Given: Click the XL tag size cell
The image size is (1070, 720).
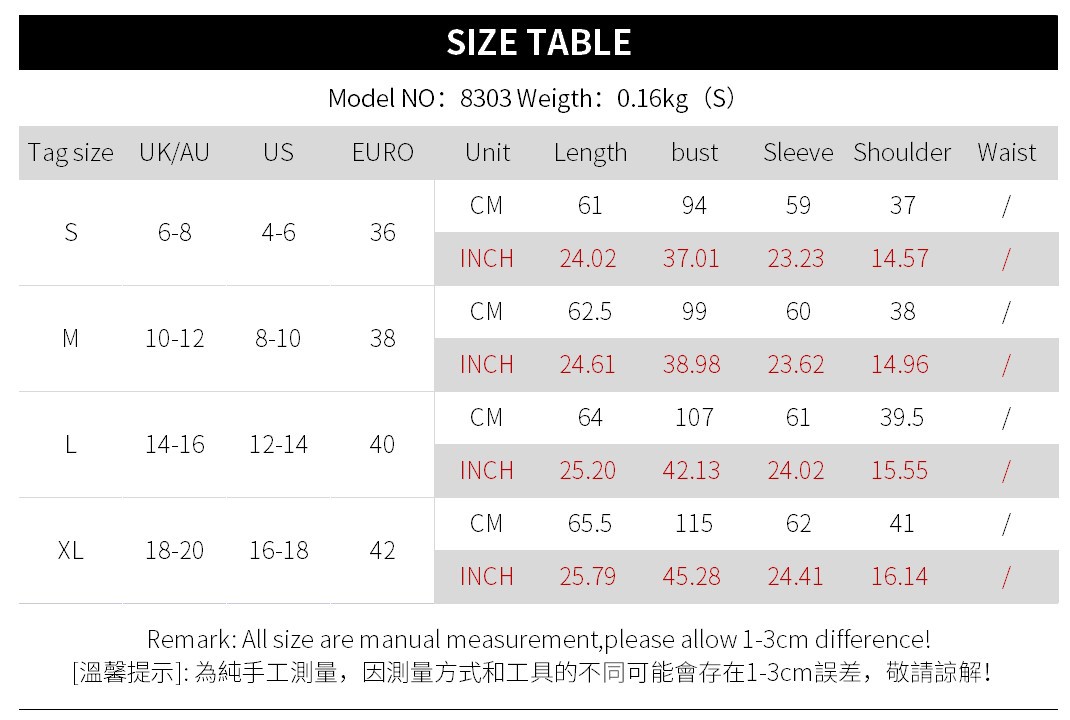Looking at the screenshot, I should [x=71, y=550].
